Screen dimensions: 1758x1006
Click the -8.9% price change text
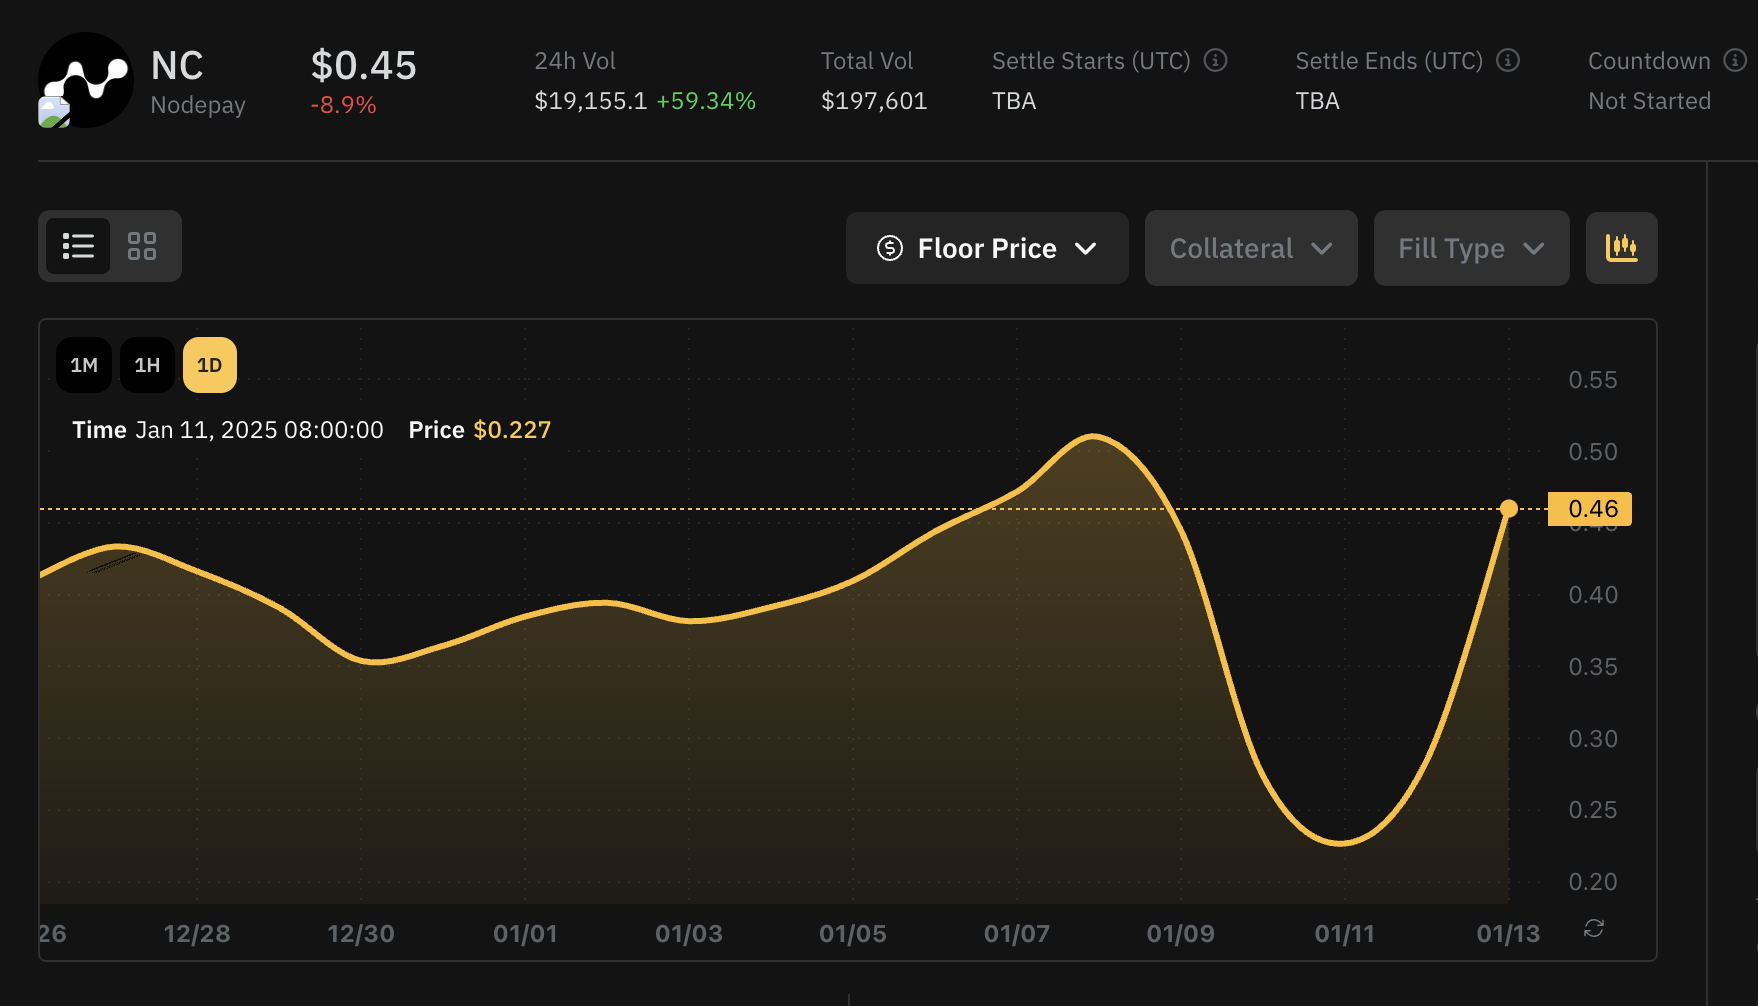coord(345,103)
